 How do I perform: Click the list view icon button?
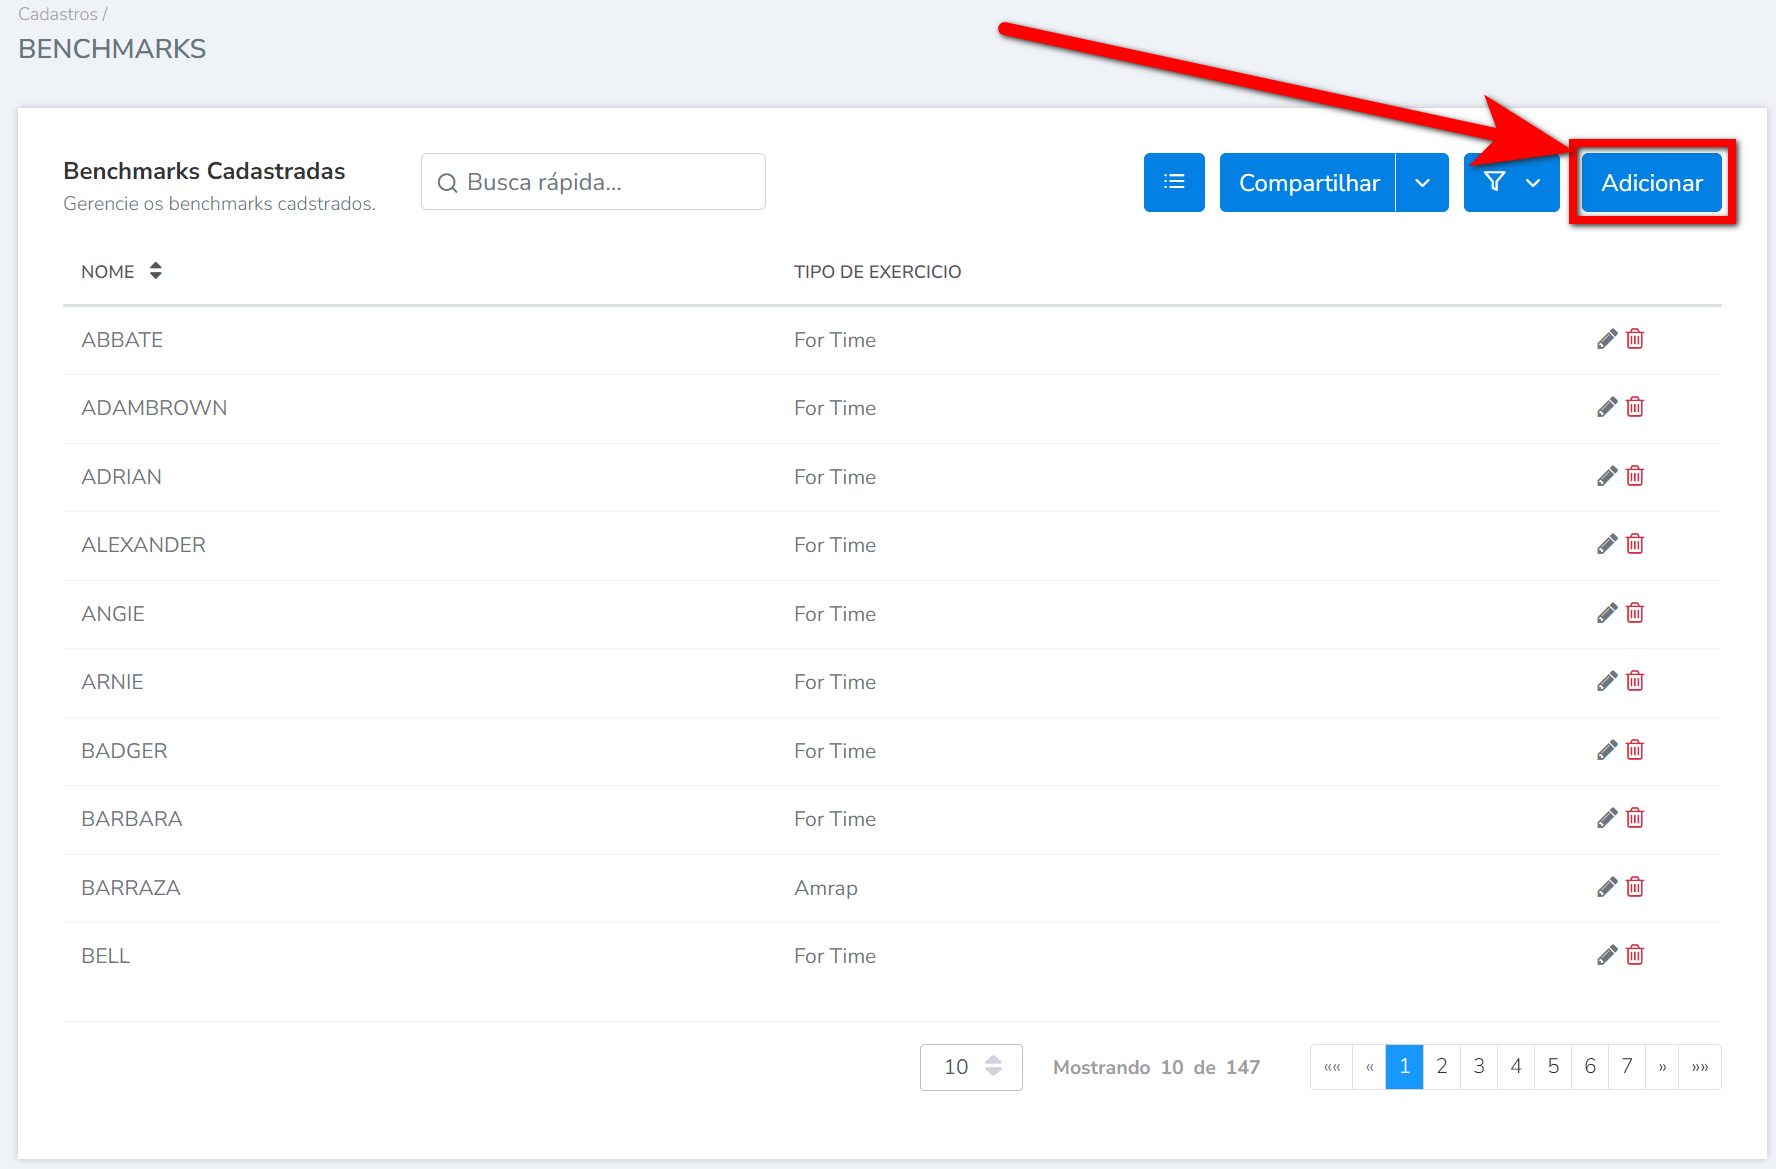(1174, 182)
